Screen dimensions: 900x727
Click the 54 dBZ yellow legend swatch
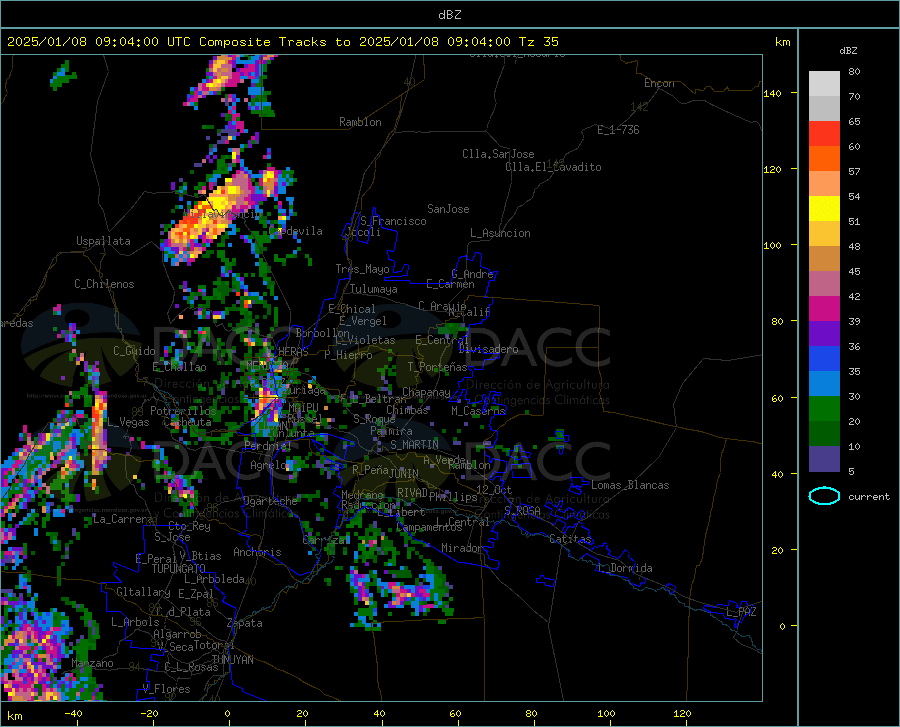[x=824, y=209]
